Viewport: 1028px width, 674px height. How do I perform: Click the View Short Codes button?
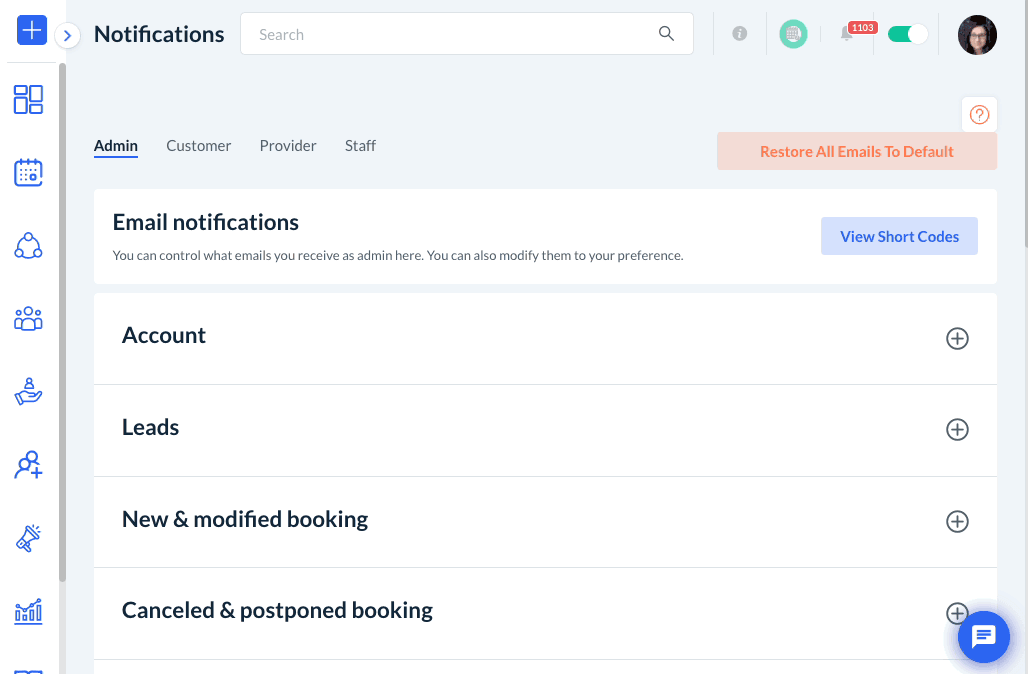pos(899,237)
